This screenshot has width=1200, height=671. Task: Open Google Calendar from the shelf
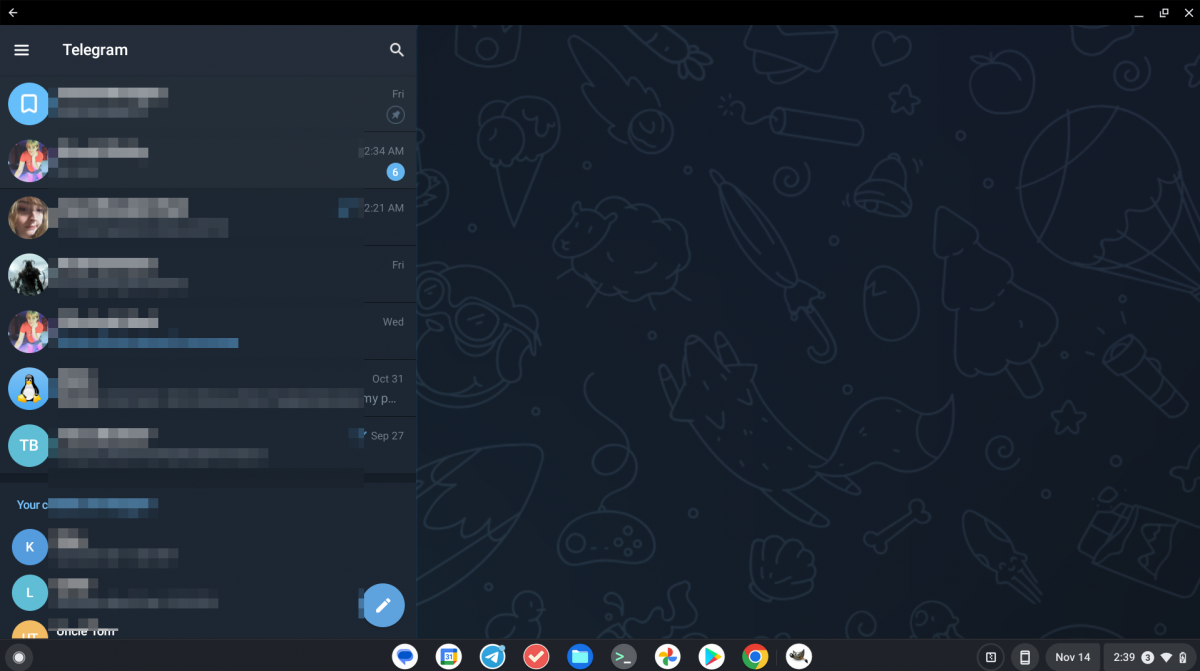(448, 657)
